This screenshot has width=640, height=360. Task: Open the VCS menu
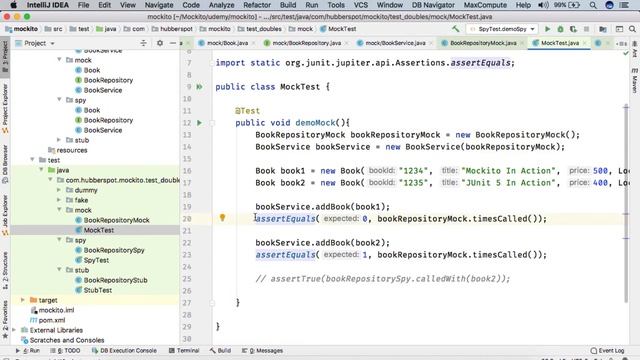coord(360,5)
